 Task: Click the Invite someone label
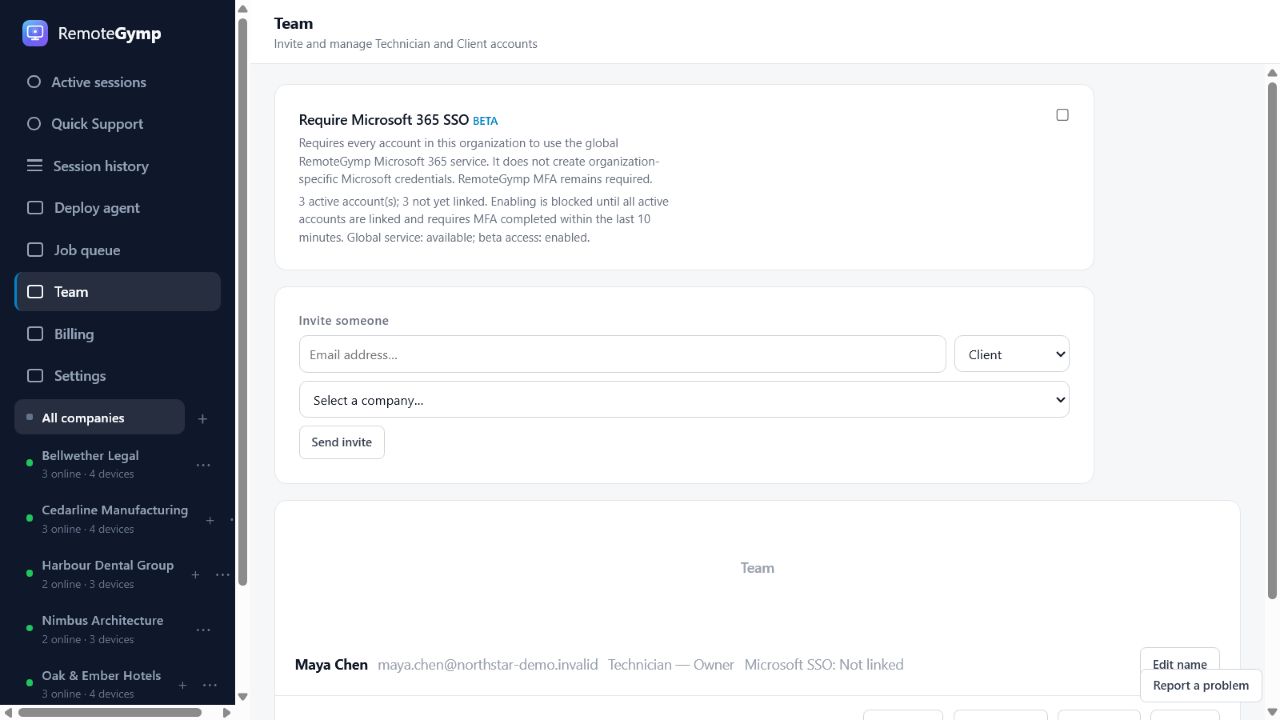click(343, 321)
